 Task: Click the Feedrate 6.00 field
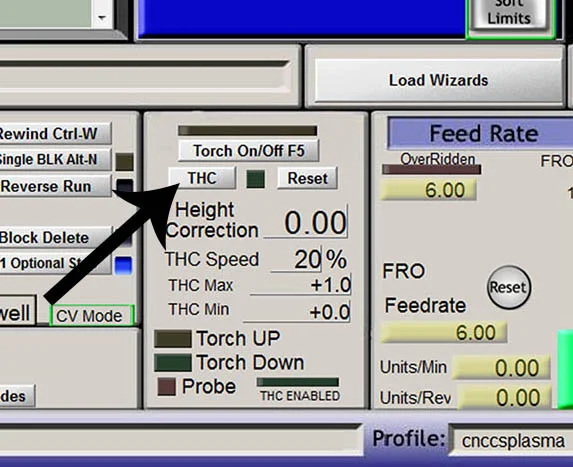(444, 333)
